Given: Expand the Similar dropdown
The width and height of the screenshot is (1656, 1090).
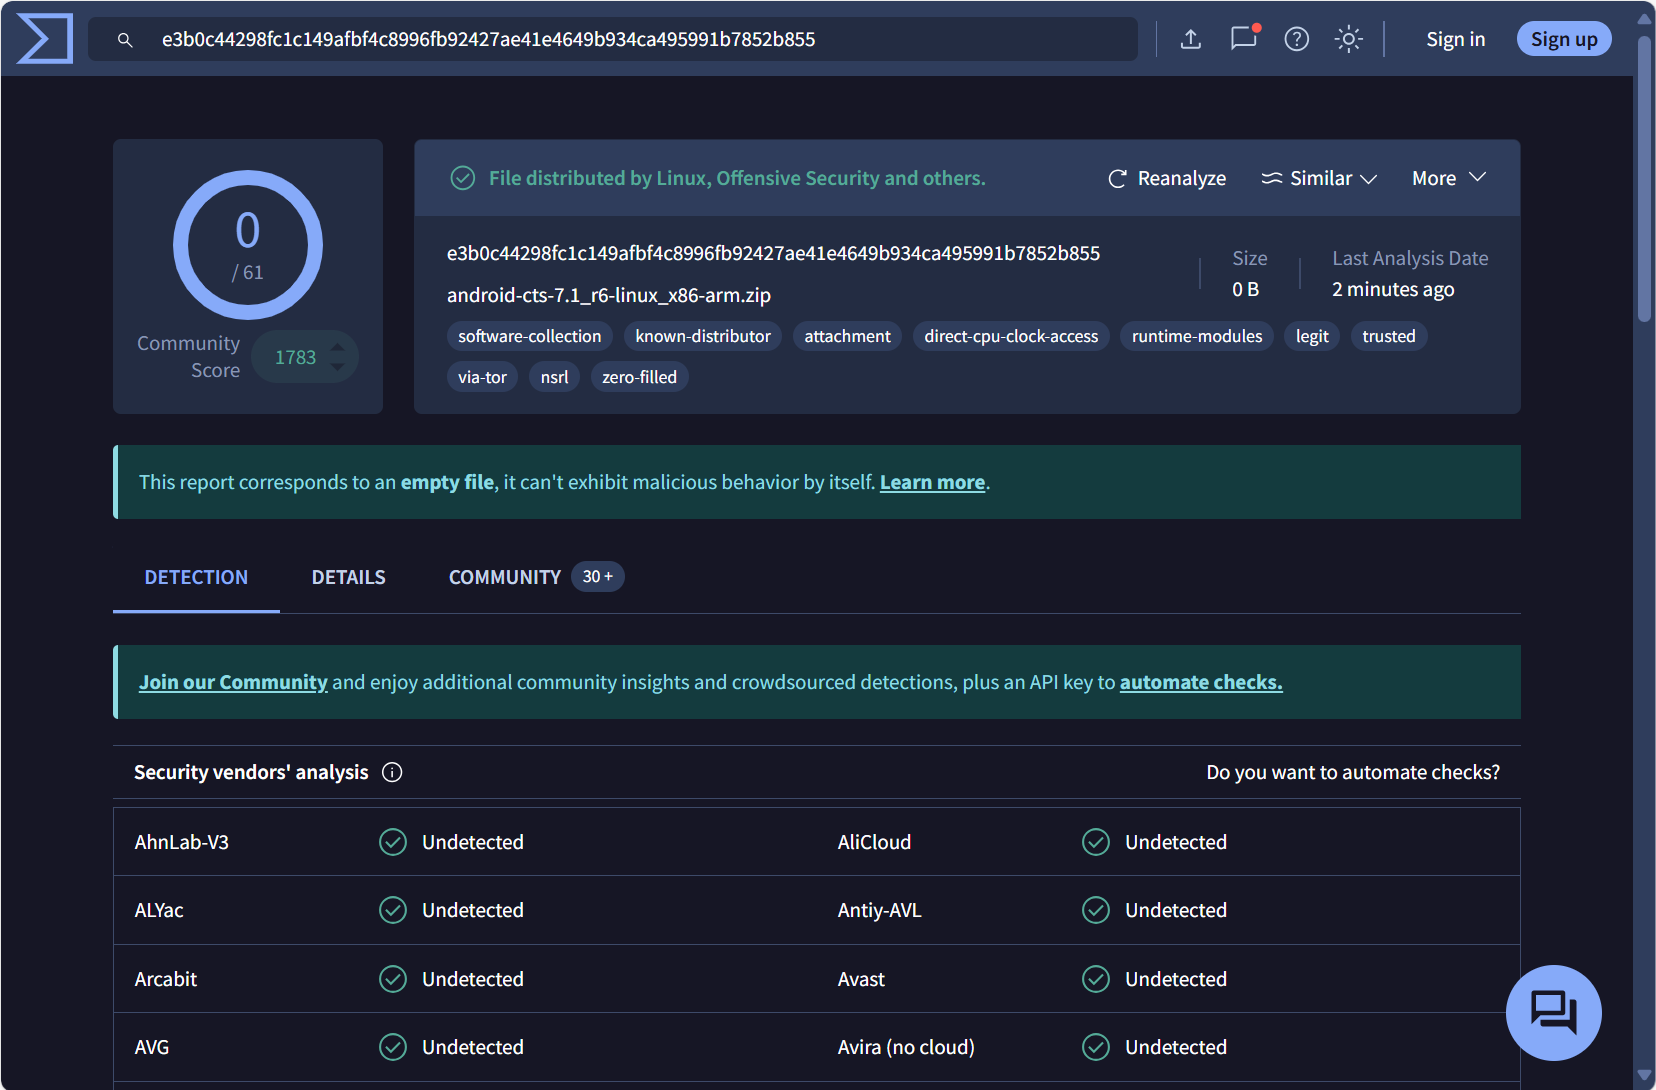Looking at the screenshot, I should point(1320,178).
